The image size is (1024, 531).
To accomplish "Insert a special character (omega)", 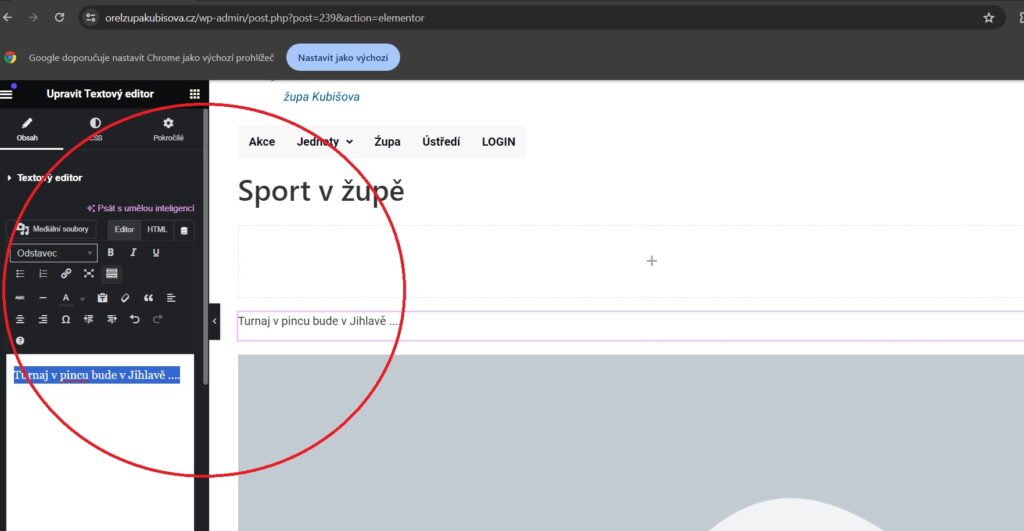I will (x=66, y=319).
